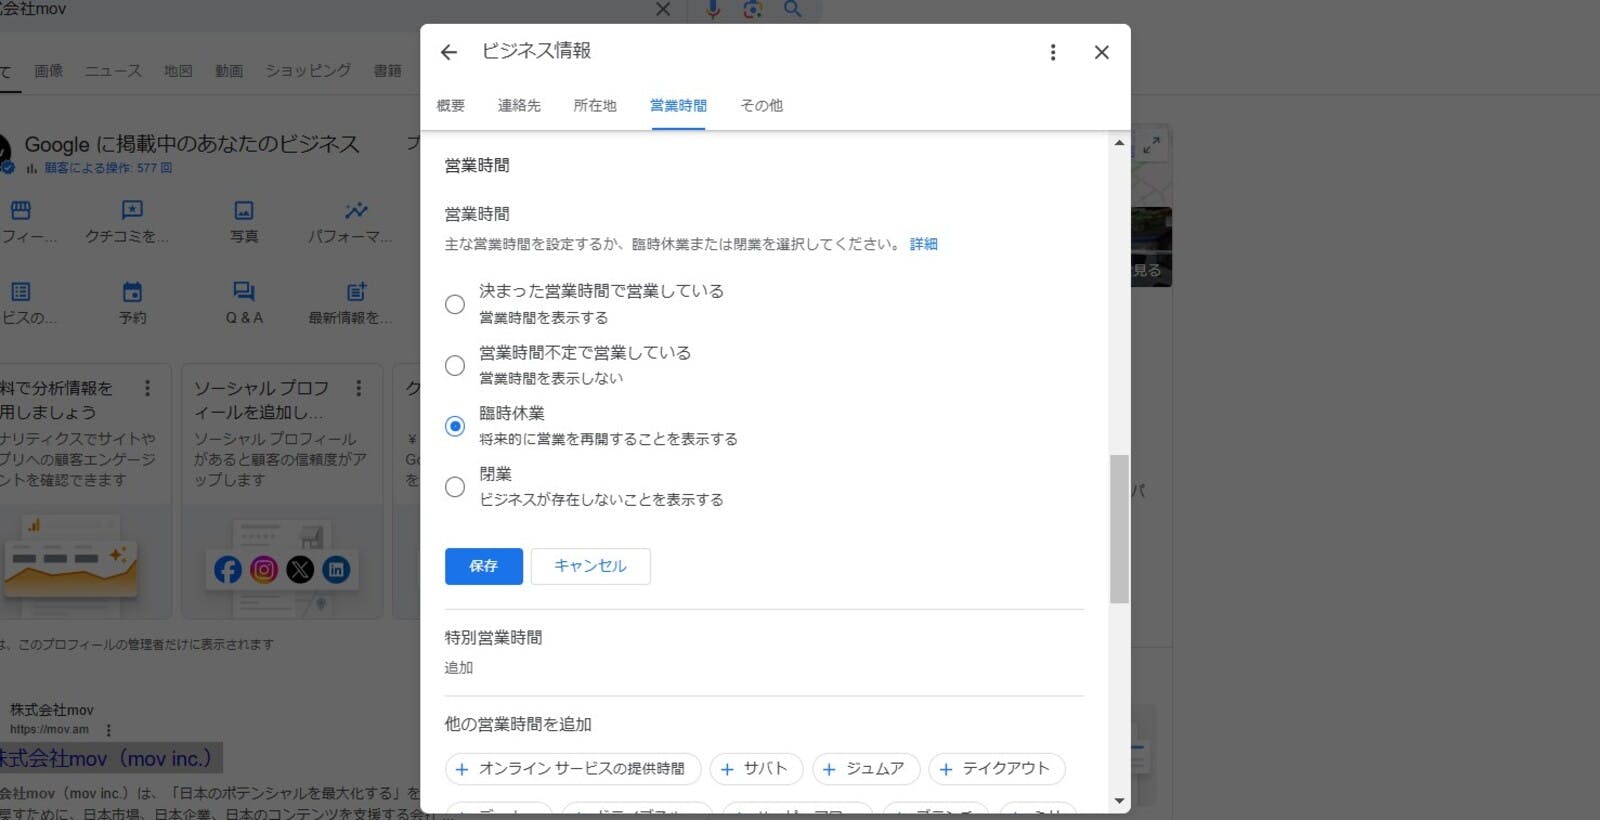Open the ニュース search tab
The width and height of the screenshot is (1600, 820).
click(x=113, y=71)
